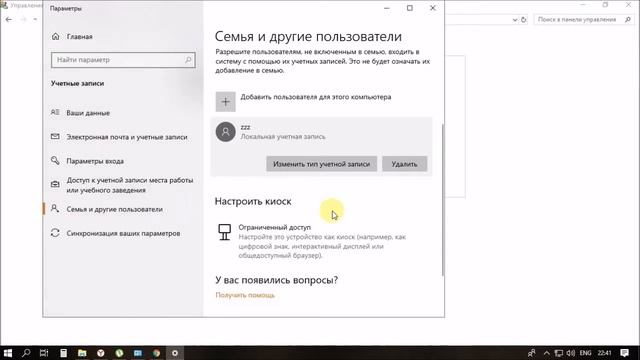
Task: Click Учетные записи sidebar heading
Action: point(78,83)
